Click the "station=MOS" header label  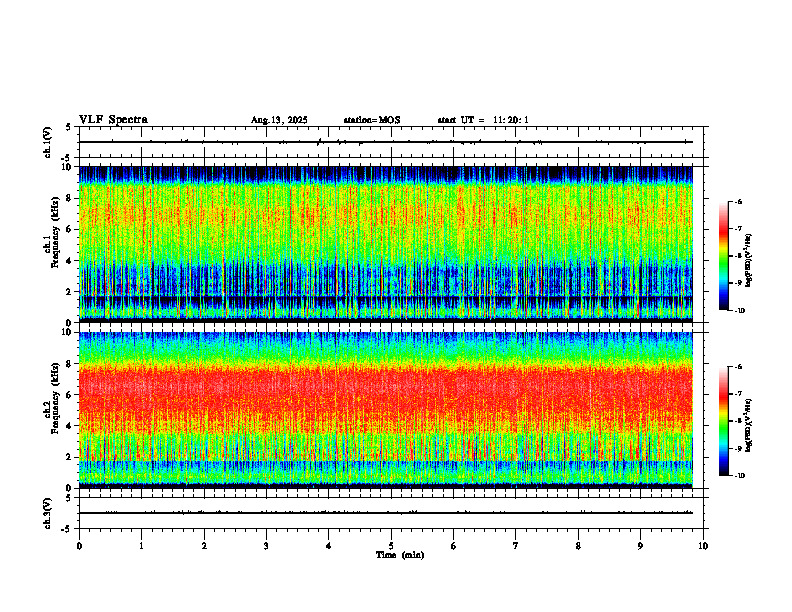click(x=372, y=120)
